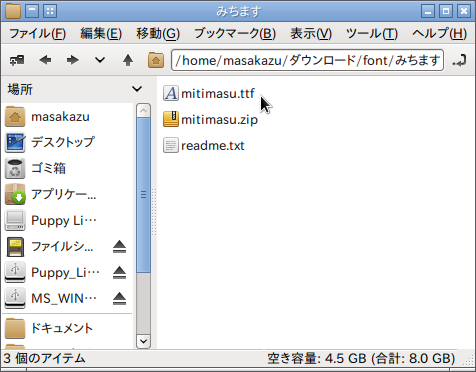
Task: Select mitimasu.ttf file name
Action: [x=218, y=94]
